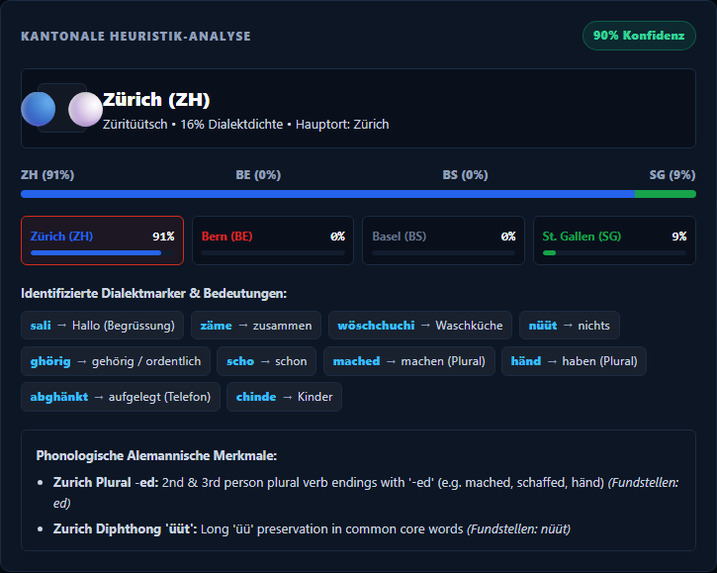Click the scho → schon chip

(x=267, y=361)
